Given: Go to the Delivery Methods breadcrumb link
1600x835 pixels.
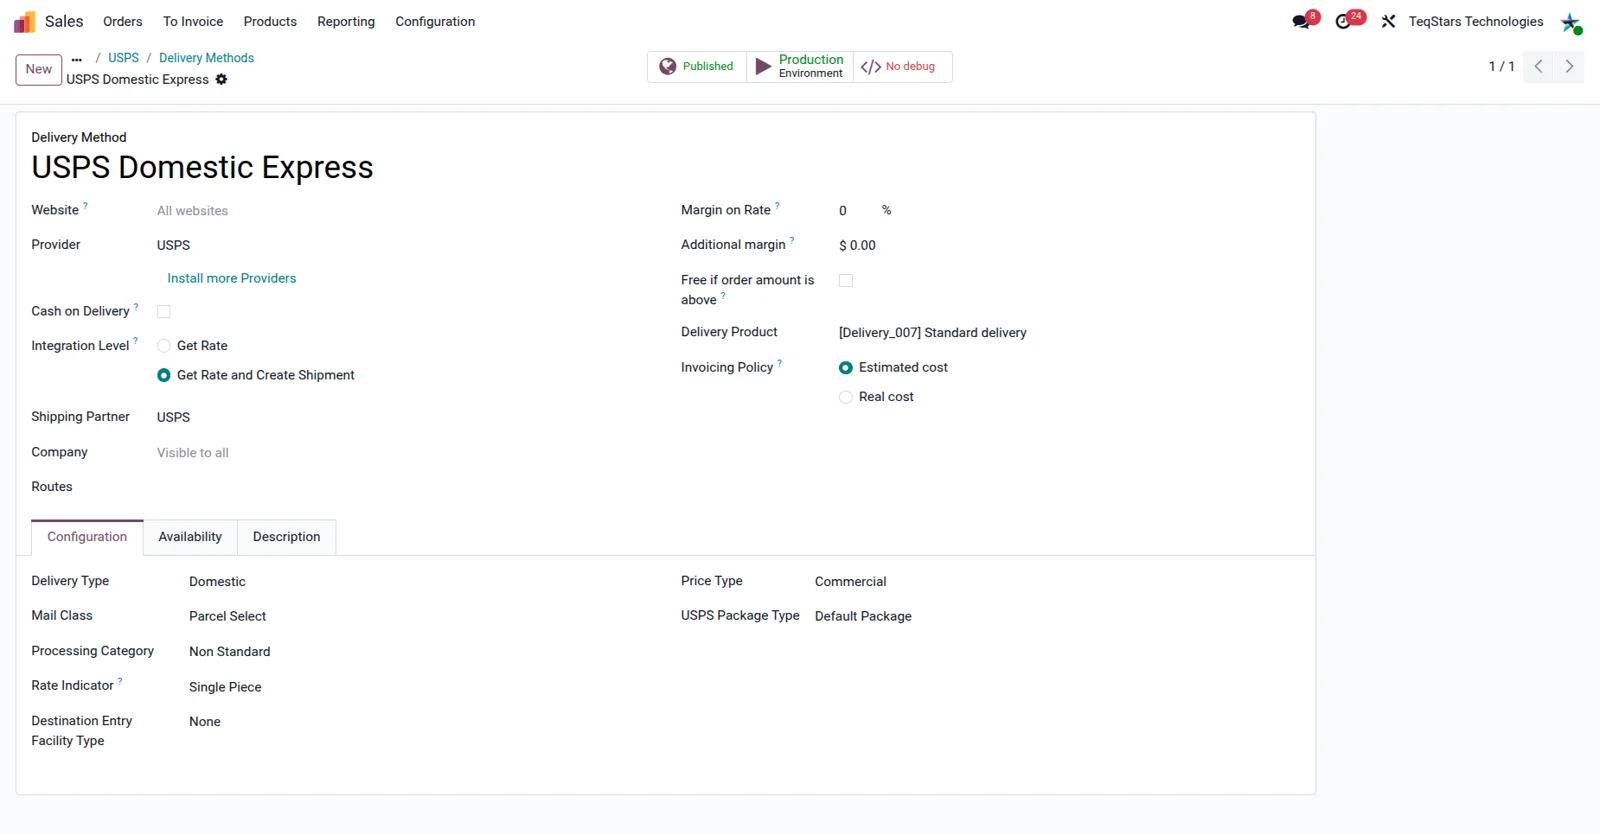Looking at the screenshot, I should coord(207,58).
